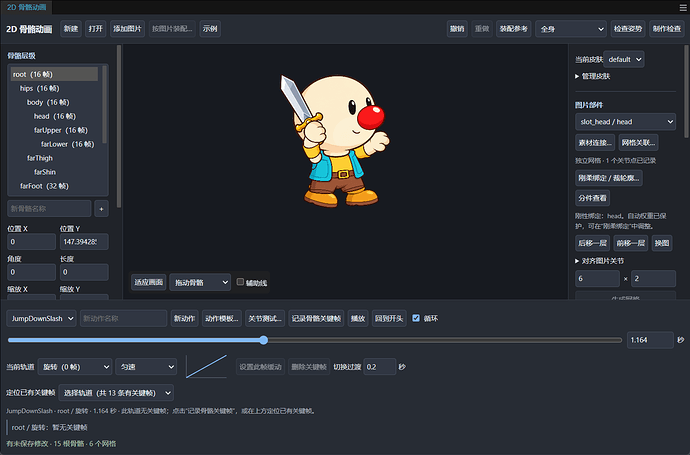690x455 pixels.
Task: Toggle the 循环 loop checkbox
Action: coord(416,318)
